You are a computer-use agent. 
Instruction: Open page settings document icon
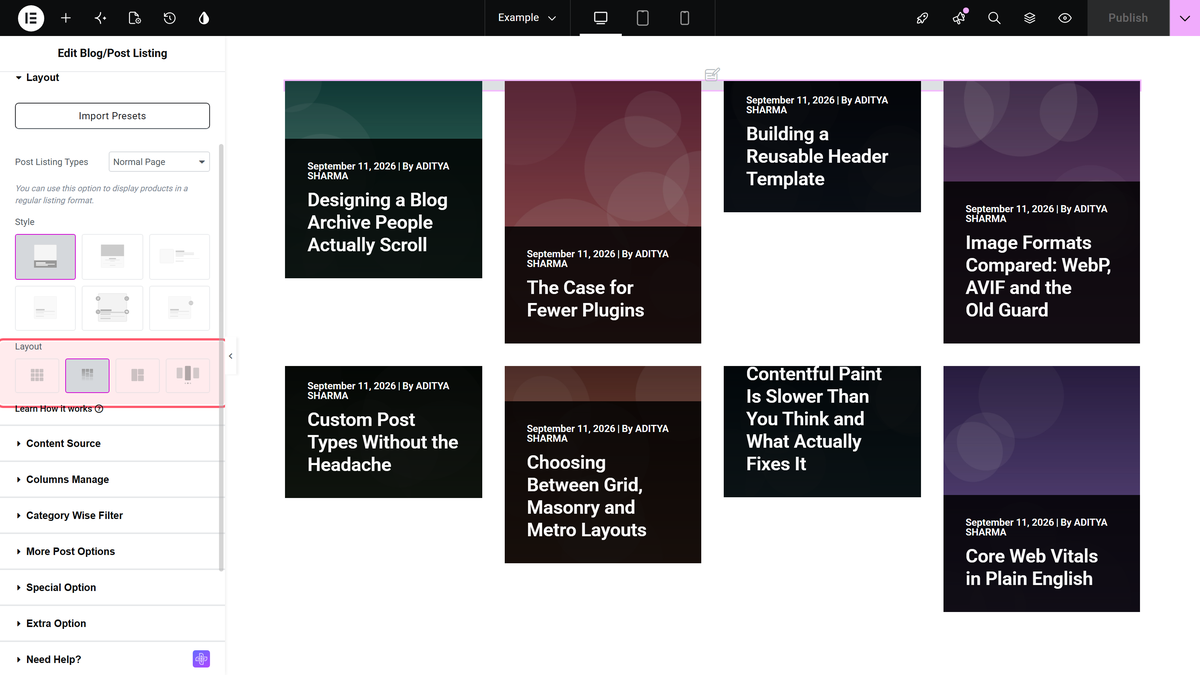(x=135, y=18)
